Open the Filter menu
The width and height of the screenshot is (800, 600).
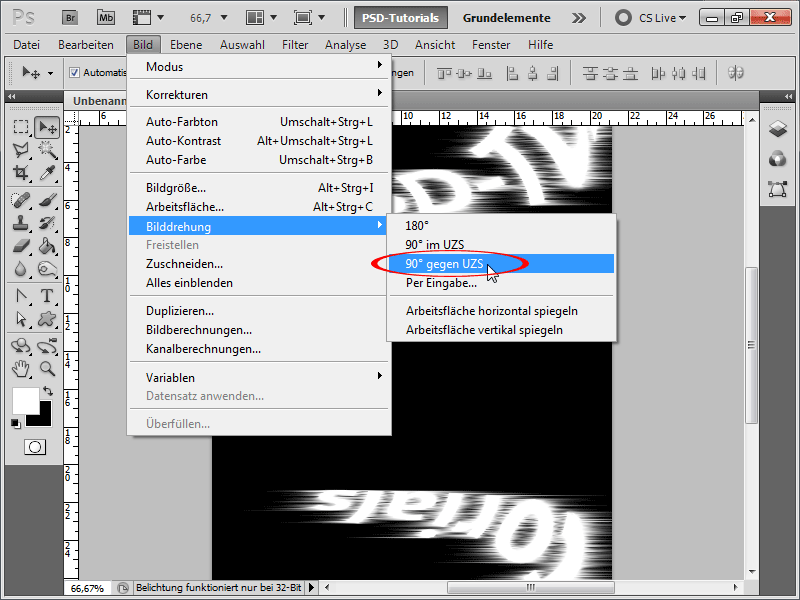pyautogui.click(x=295, y=45)
